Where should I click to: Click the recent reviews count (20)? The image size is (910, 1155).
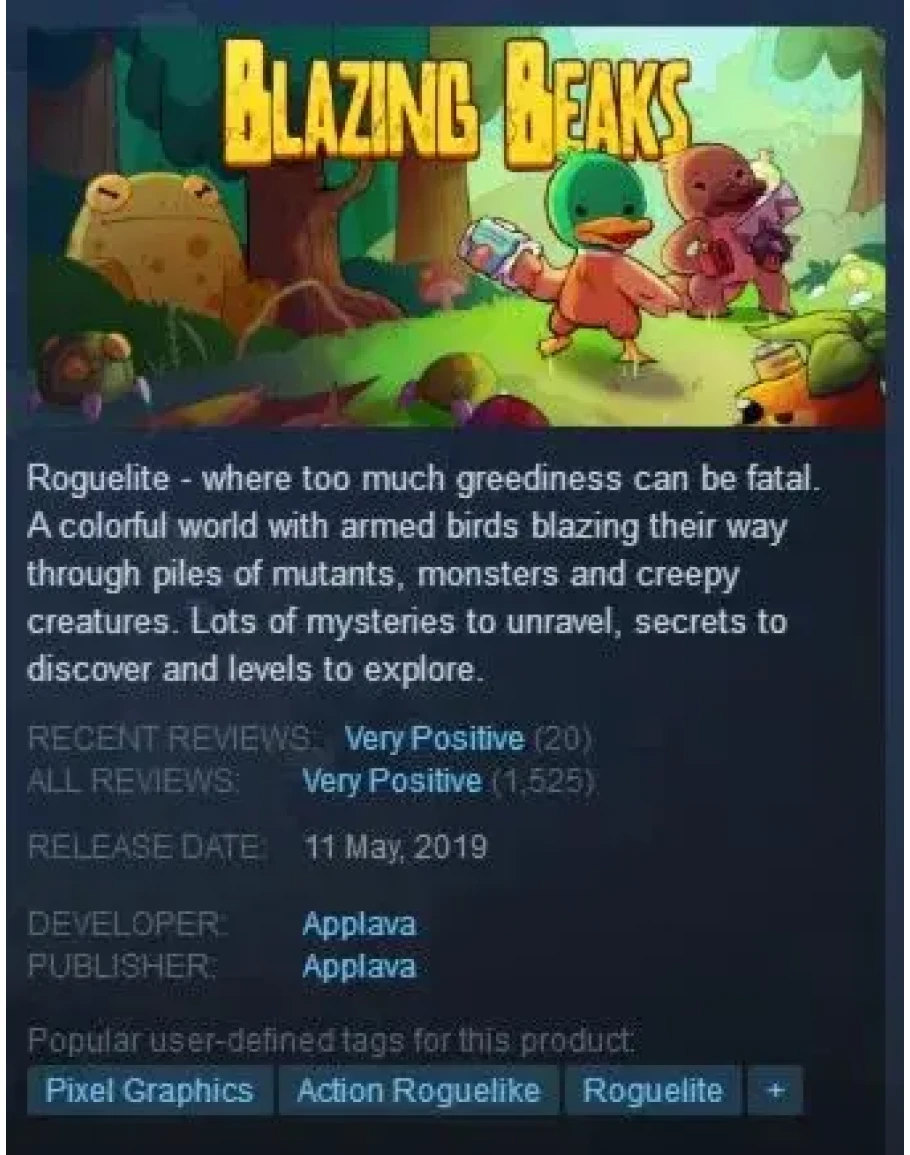[562, 737]
